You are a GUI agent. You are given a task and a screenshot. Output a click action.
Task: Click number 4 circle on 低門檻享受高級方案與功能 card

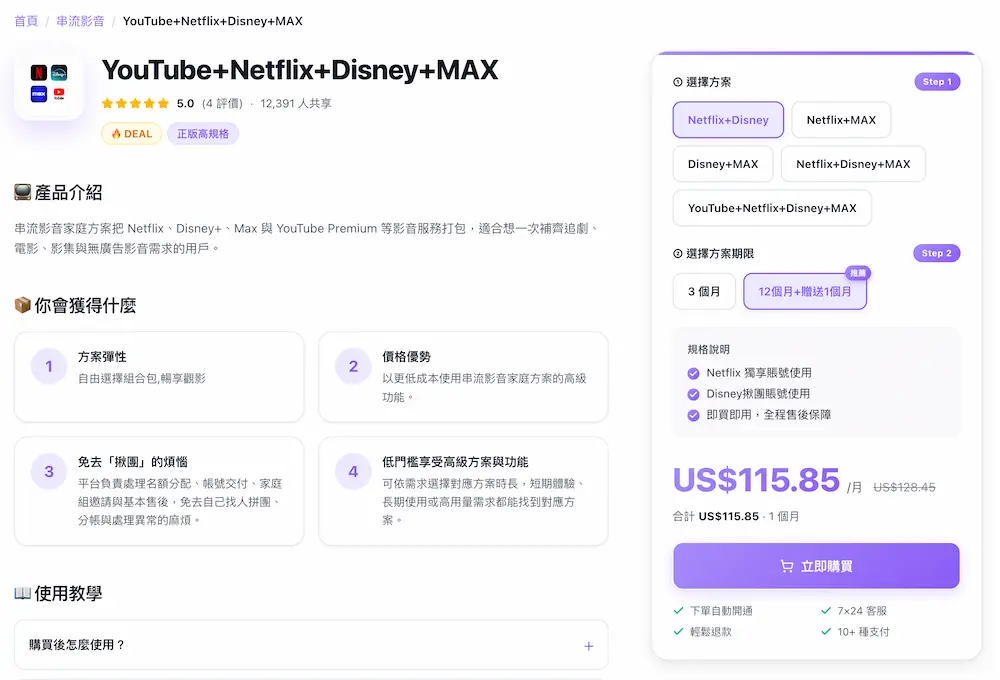point(353,471)
